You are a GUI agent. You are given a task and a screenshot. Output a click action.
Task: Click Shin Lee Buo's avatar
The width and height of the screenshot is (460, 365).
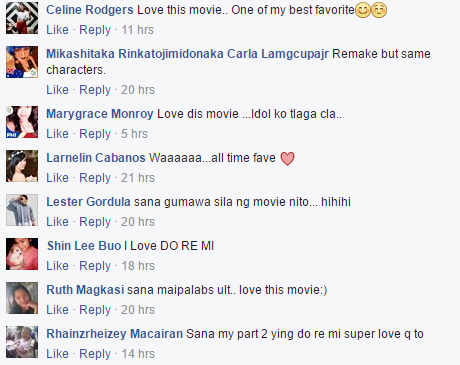point(22,254)
